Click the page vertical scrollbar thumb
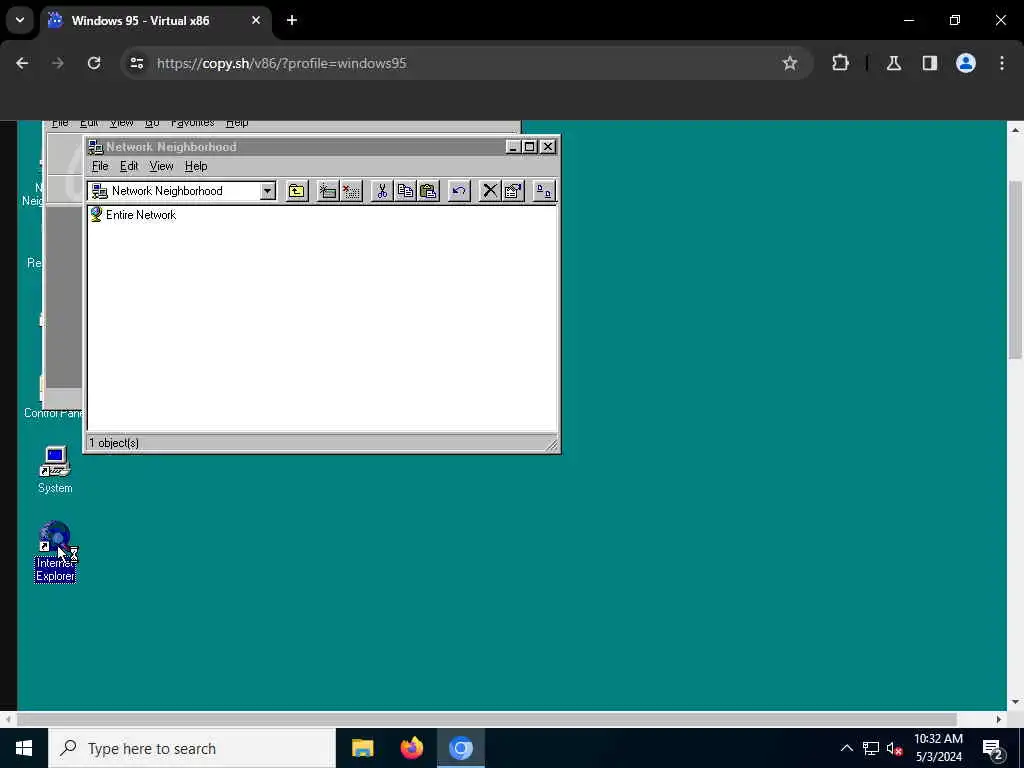Image resolution: width=1024 pixels, height=768 pixels. click(x=1015, y=269)
